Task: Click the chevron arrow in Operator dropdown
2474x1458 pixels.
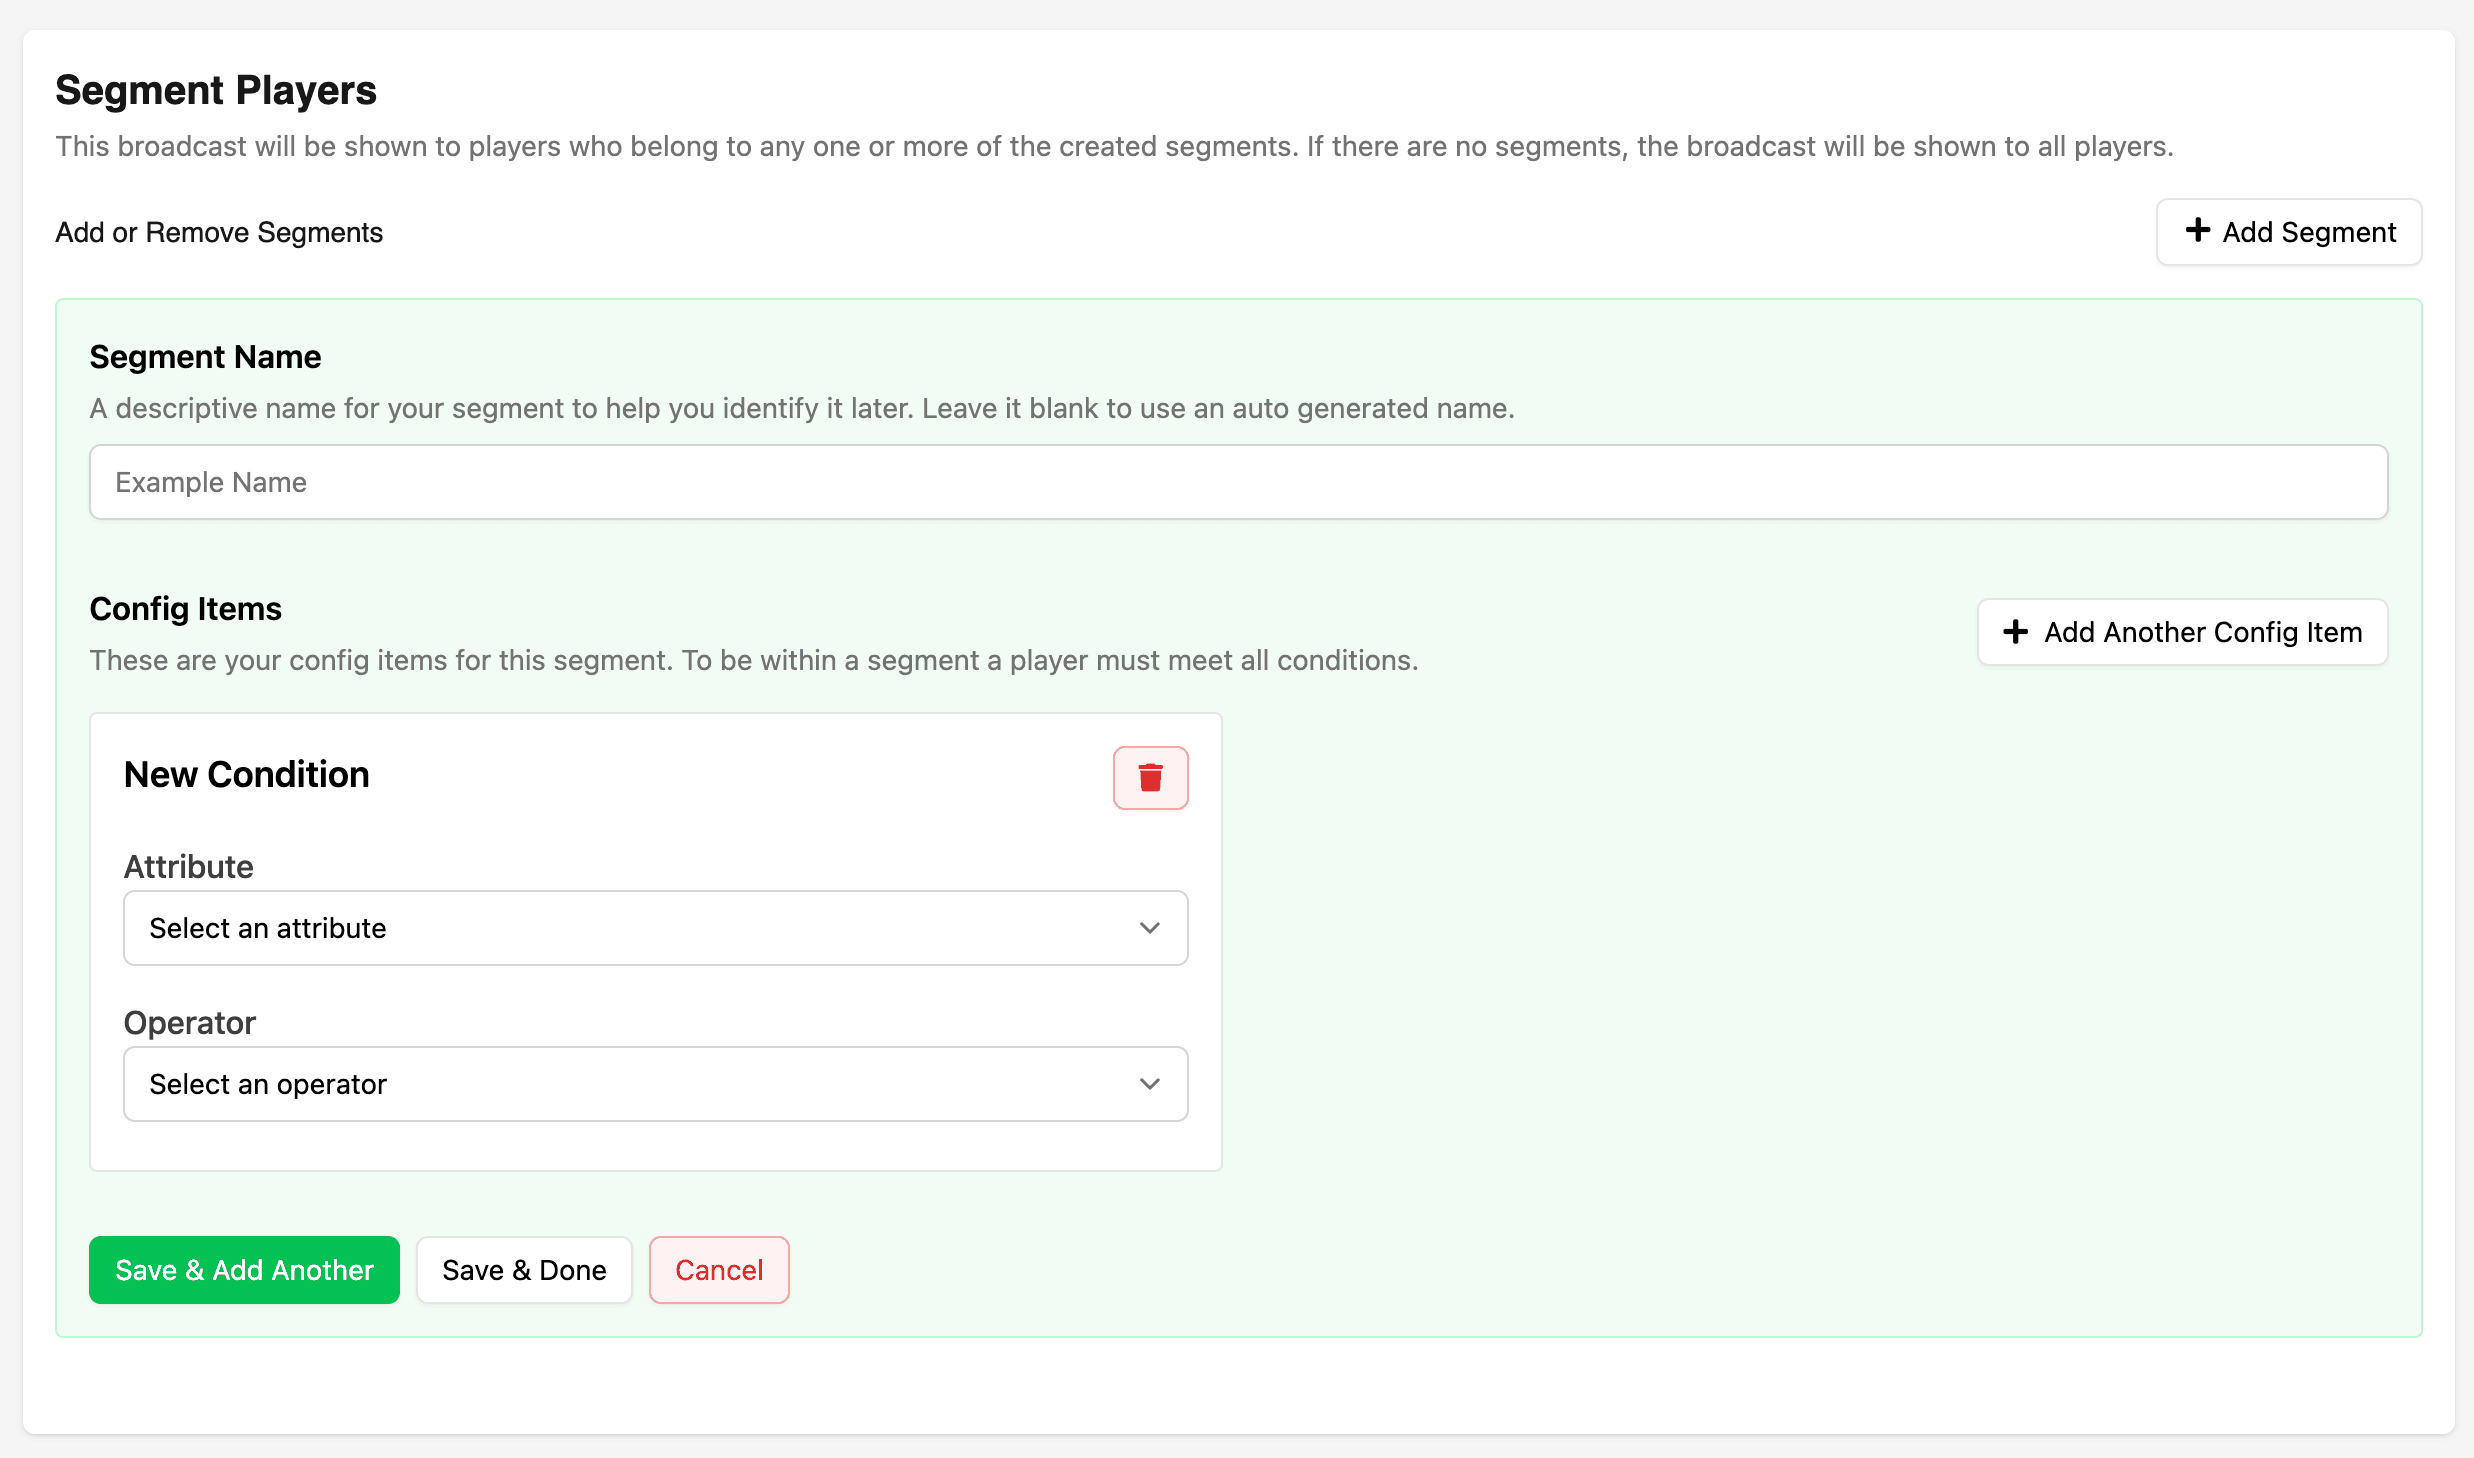Action: pos(1150,1084)
